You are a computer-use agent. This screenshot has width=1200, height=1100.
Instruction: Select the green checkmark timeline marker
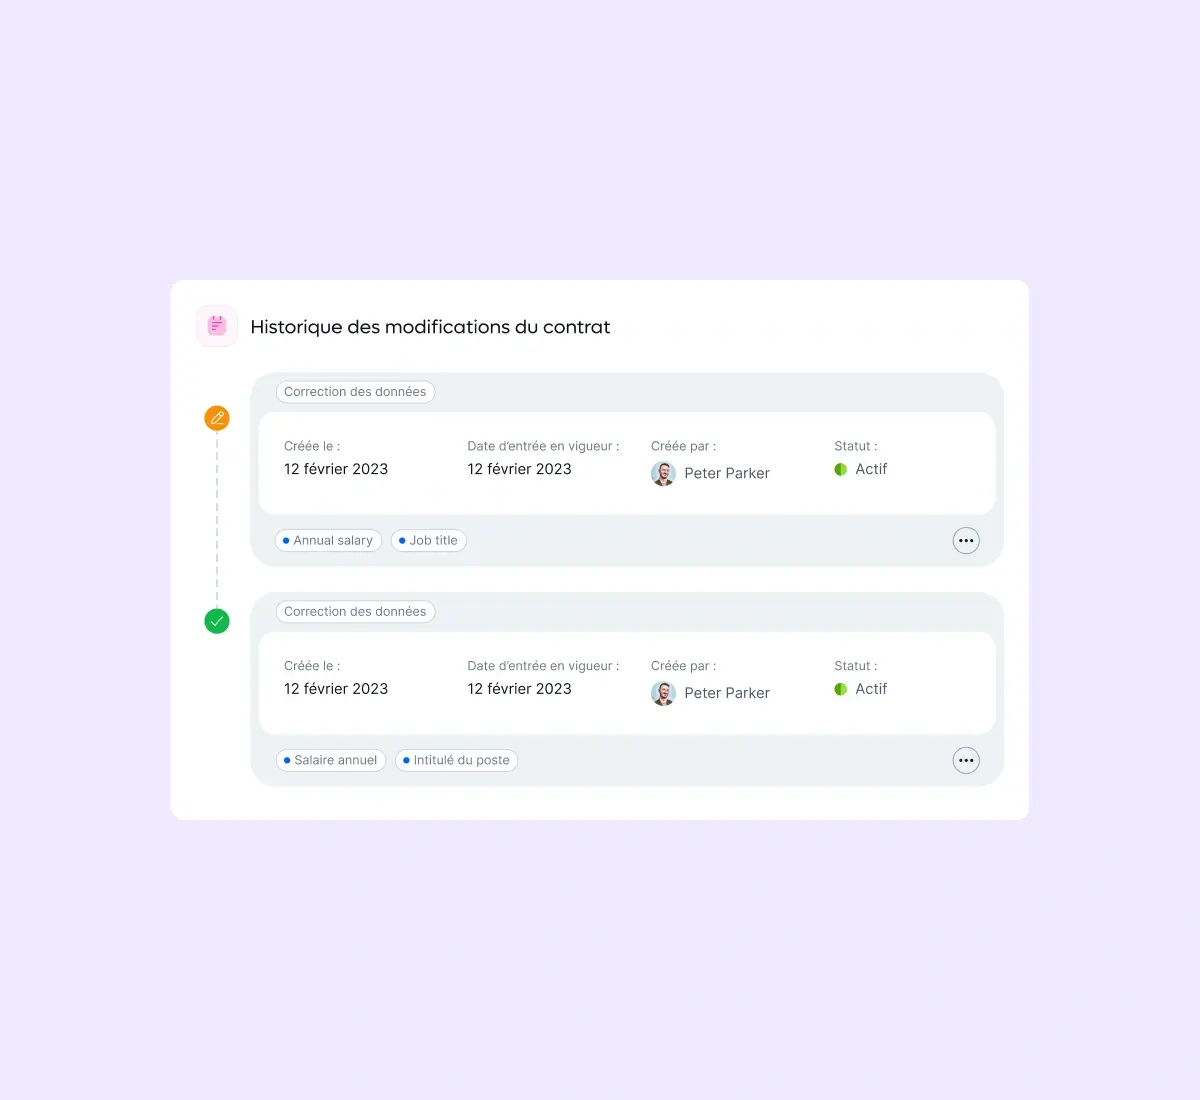[x=217, y=621]
